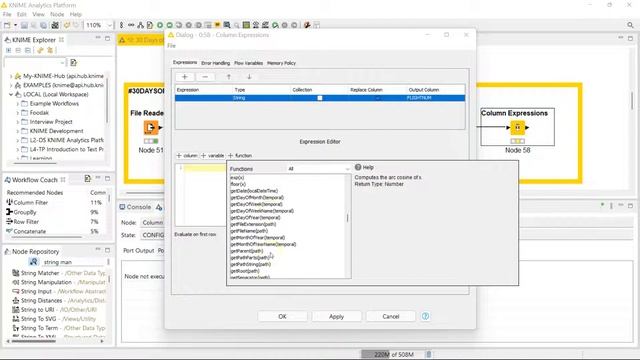This screenshot has height=360, width=640.
Task: Click the add column button
Action: pyautogui.click(x=187, y=156)
